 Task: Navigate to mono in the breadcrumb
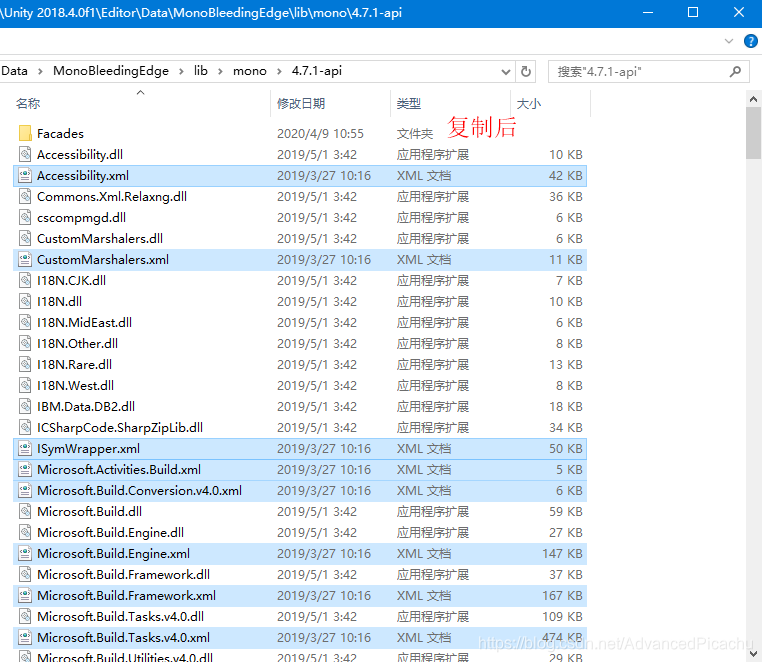coord(250,71)
